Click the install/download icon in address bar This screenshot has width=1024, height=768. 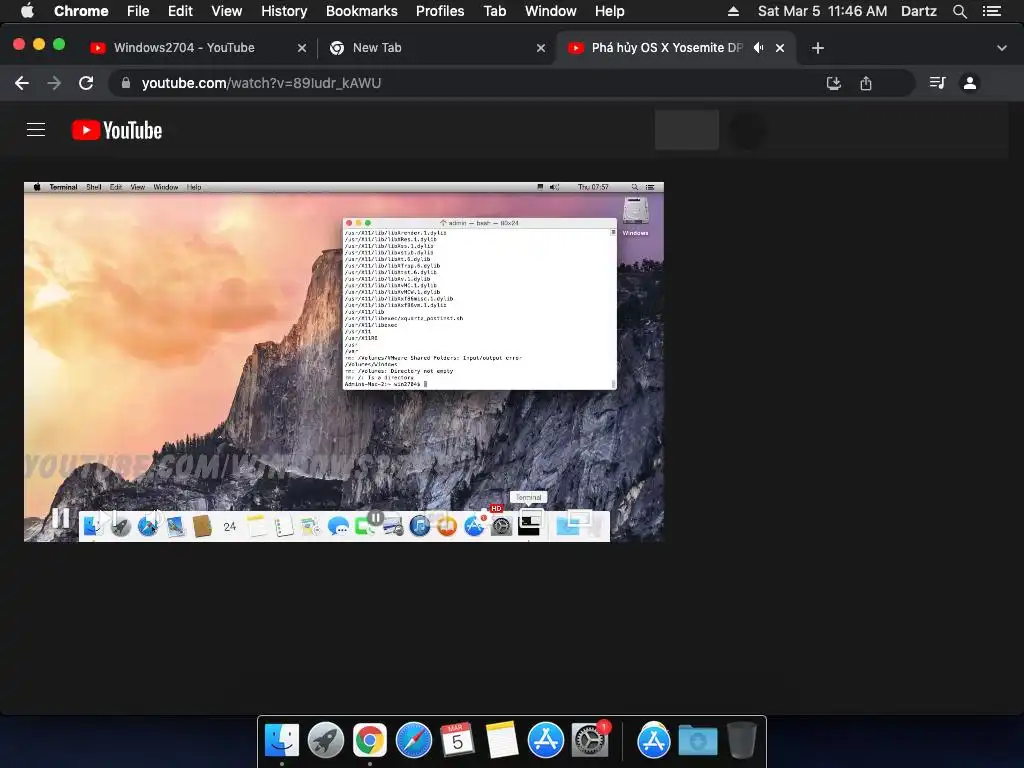tap(833, 83)
